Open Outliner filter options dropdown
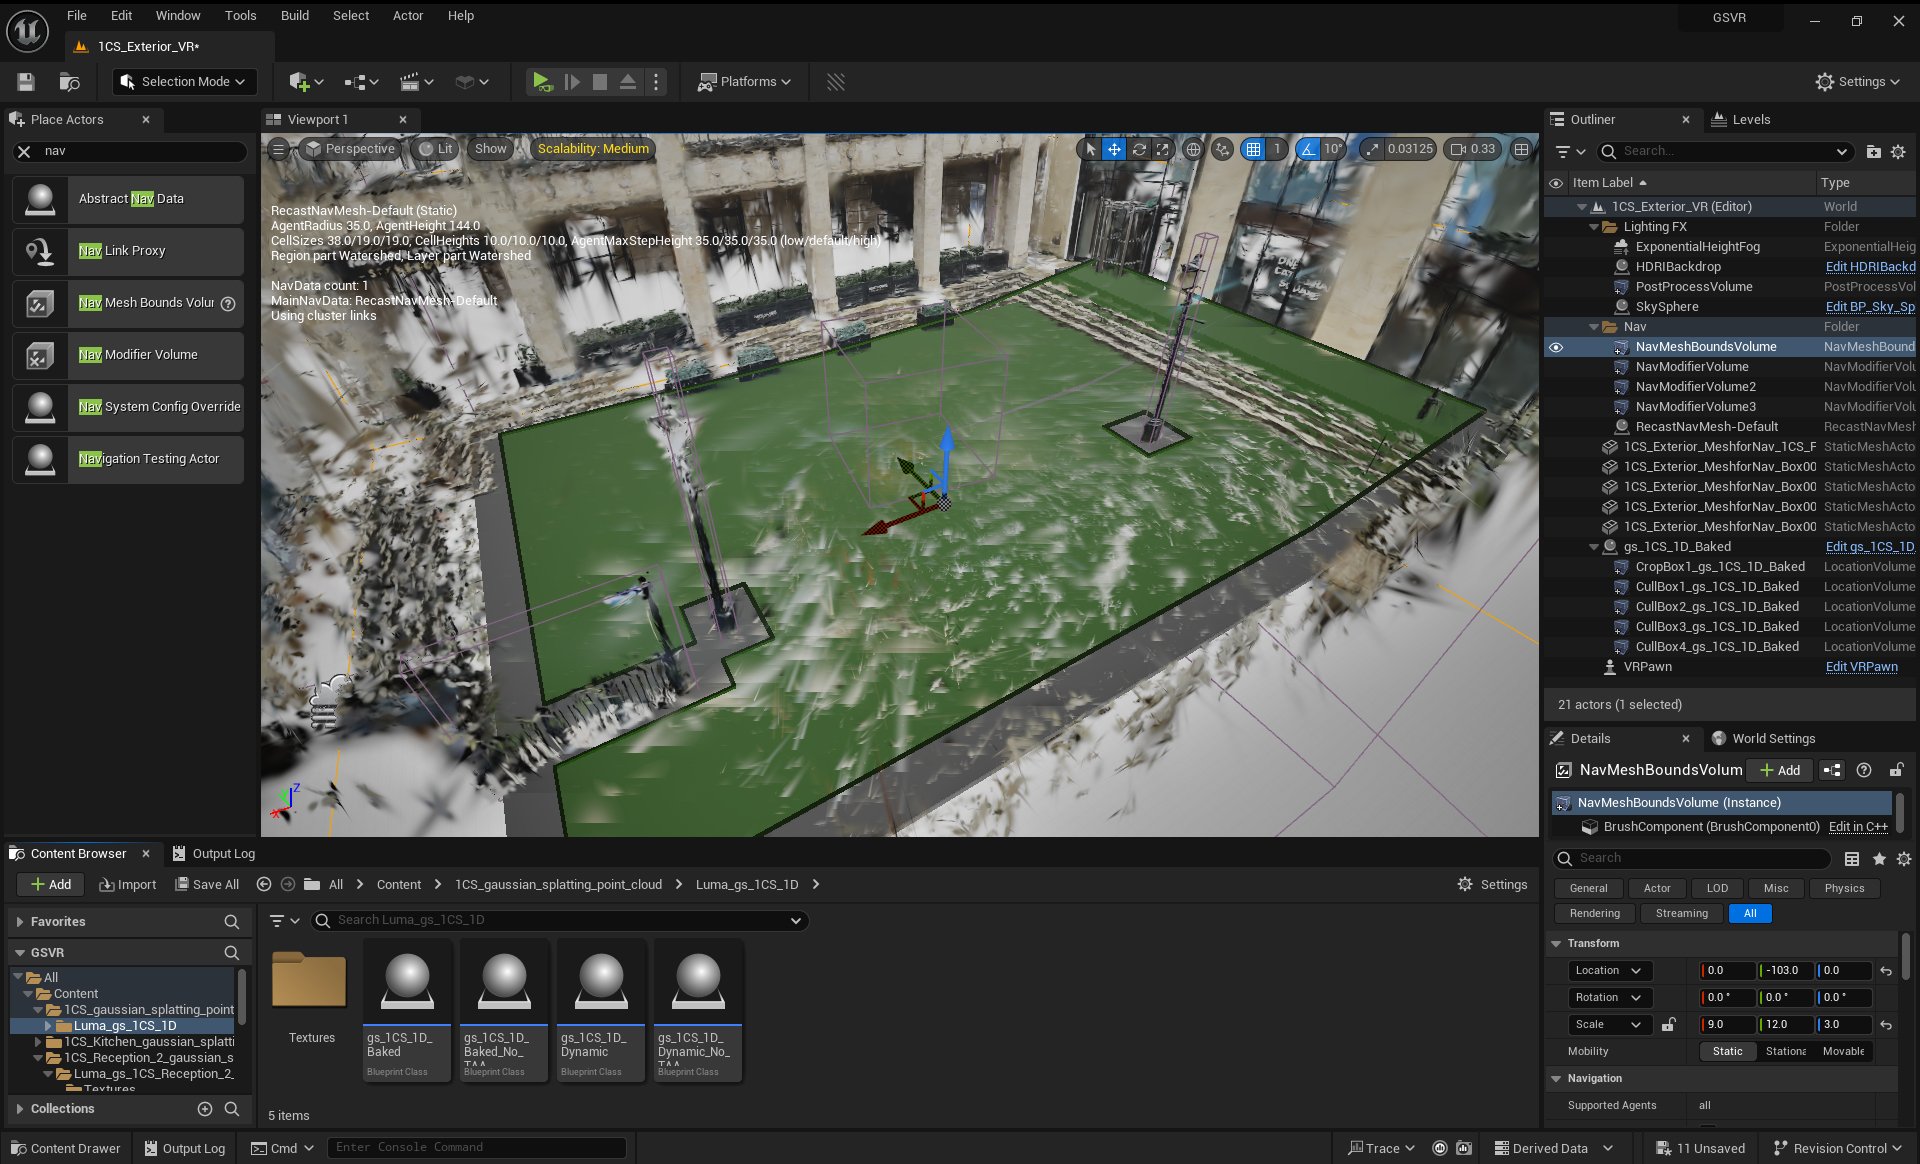This screenshot has height=1164, width=1920. pyautogui.click(x=1570, y=151)
